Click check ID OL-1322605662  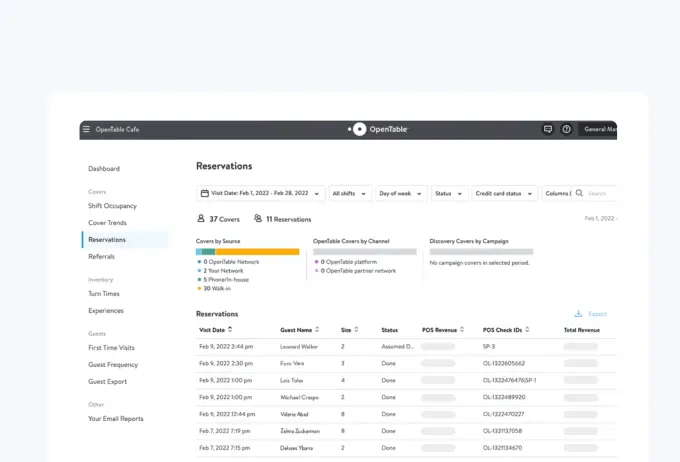504,364
